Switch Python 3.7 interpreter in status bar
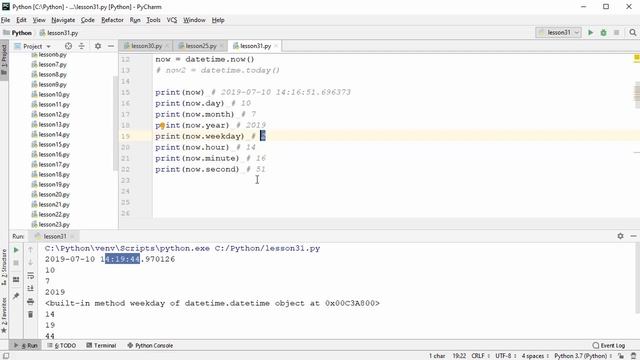Screen dimensions: 640x360 [x=582, y=356]
